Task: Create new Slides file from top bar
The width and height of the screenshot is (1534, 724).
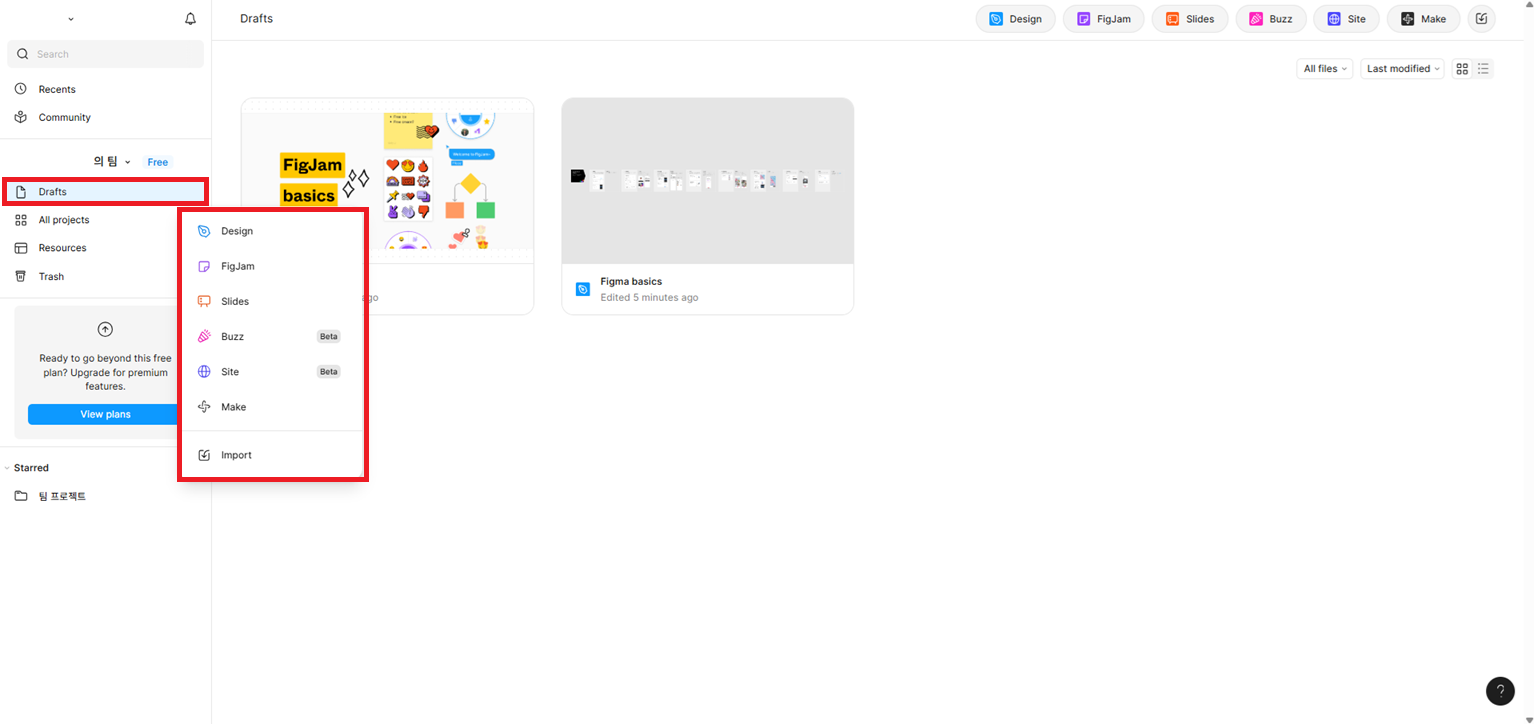Action: (x=1190, y=19)
